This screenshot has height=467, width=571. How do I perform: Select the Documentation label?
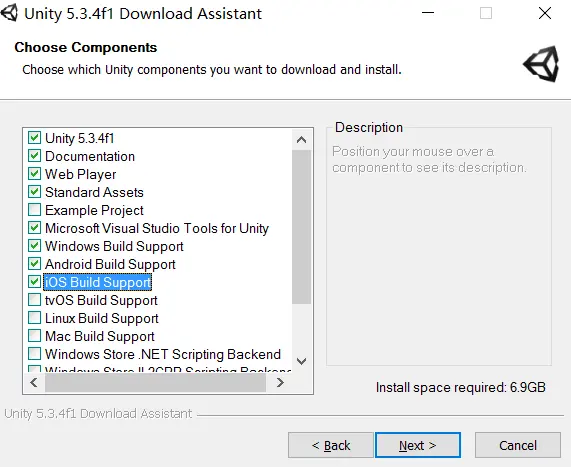[x=90, y=156]
